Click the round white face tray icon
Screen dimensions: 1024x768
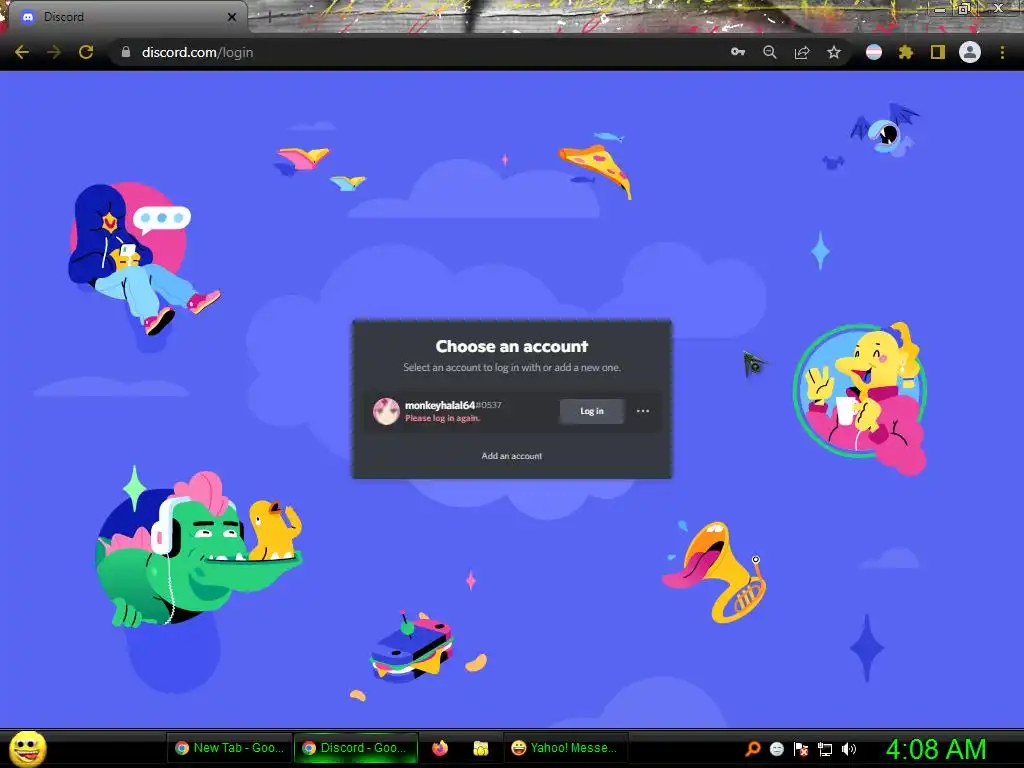point(776,748)
